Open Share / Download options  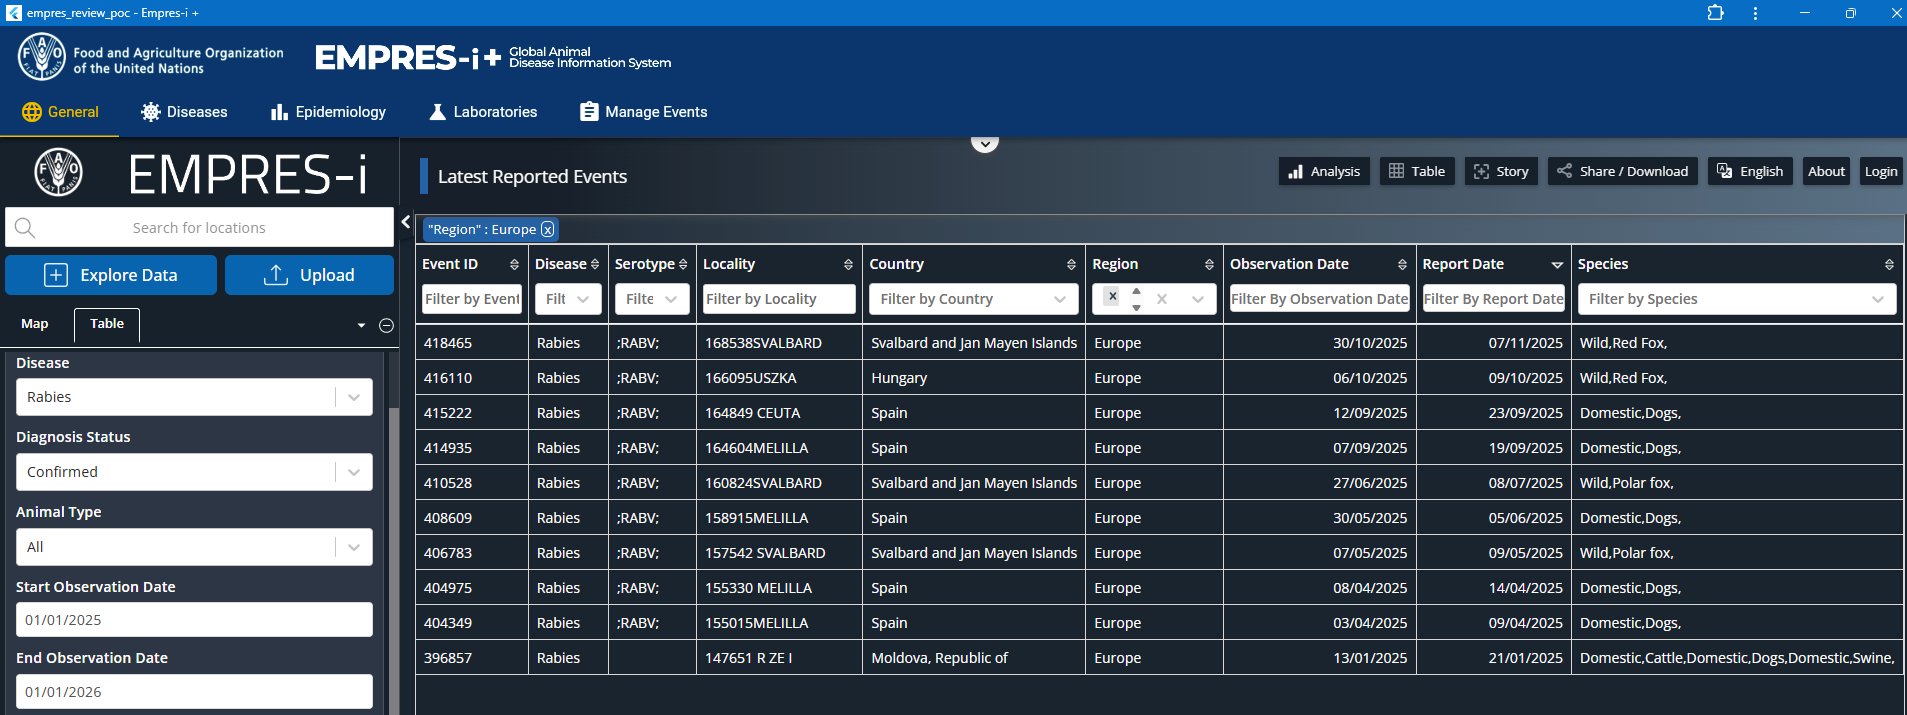click(1622, 171)
